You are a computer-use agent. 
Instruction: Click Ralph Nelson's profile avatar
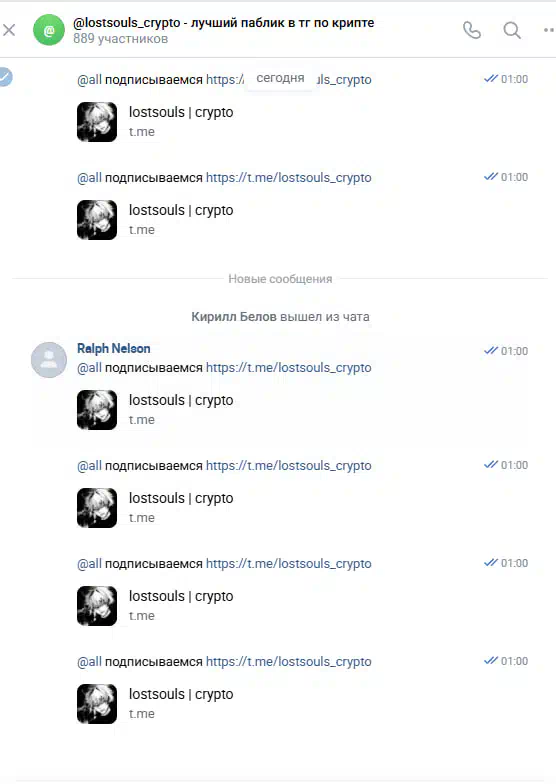point(49,360)
